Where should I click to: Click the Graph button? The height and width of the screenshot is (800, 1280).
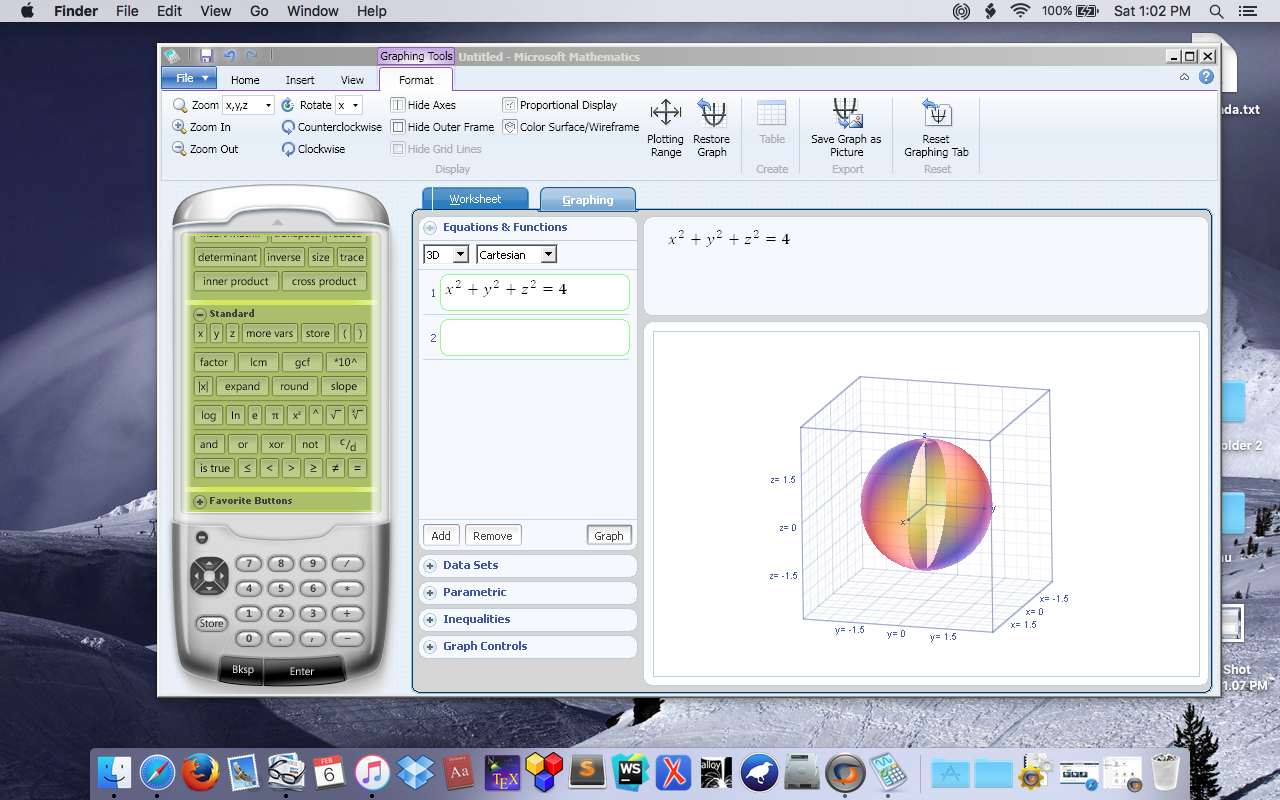click(x=609, y=535)
